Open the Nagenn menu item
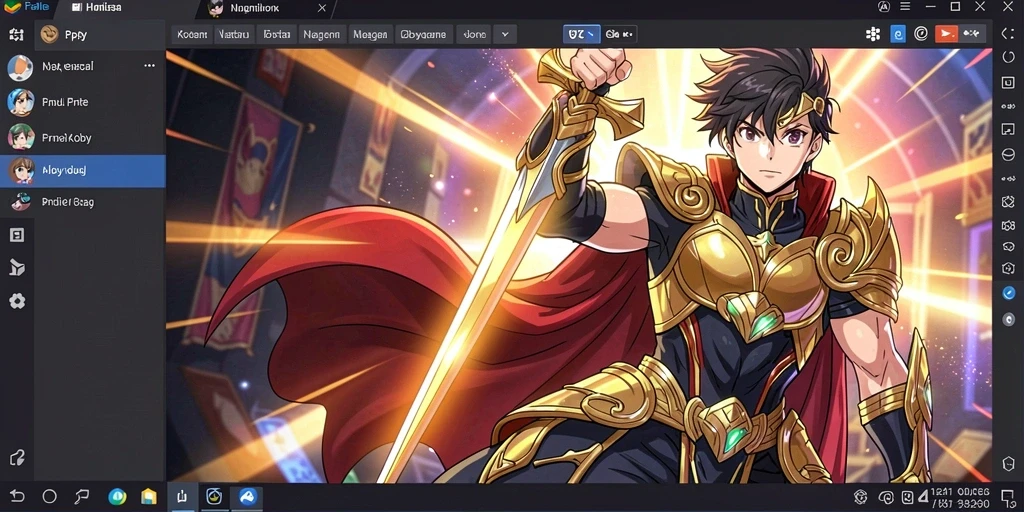This screenshot has height=512, width=1024. click(321, 35)
